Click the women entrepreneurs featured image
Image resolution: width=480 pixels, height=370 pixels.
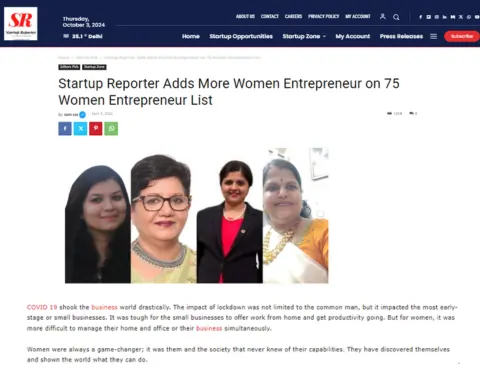[197, 215]
